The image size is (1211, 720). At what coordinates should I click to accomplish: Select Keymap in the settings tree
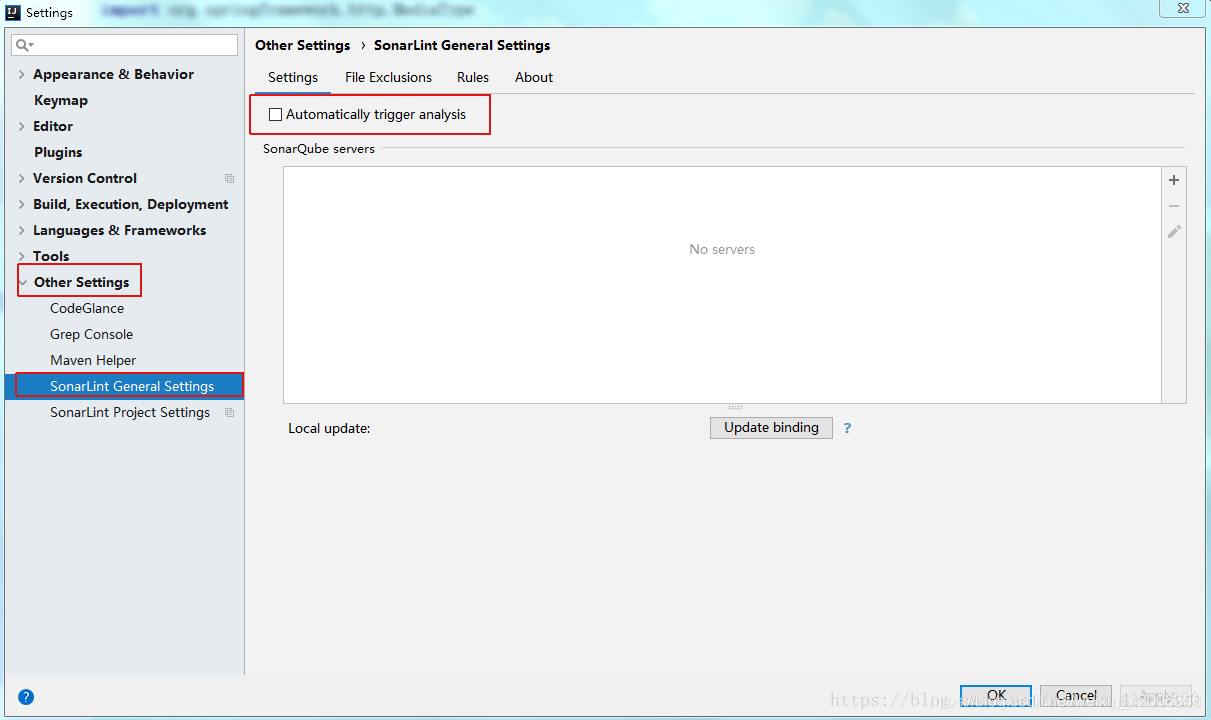61,101
